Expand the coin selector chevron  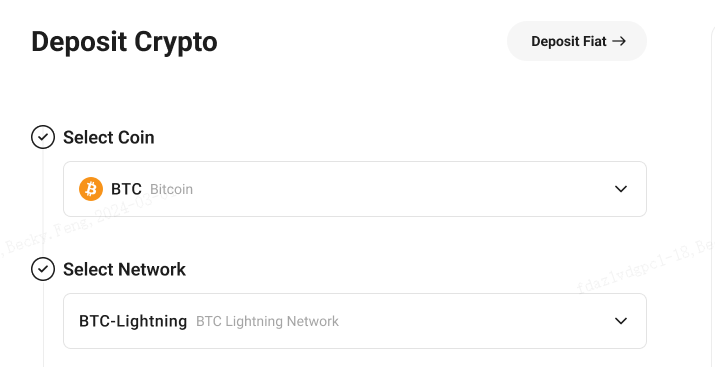tap(621, 189)
